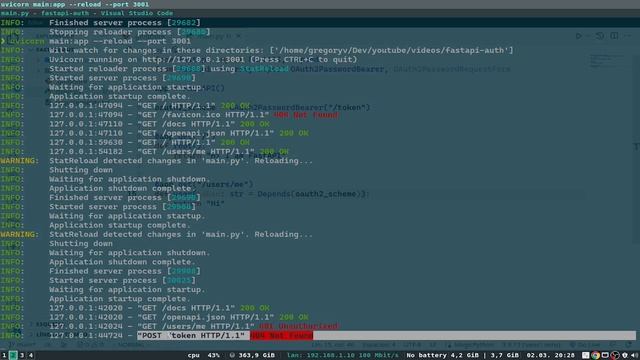The width and height of the screenshot is (640, 360).
Task: Click the first "StatReload detected changes" warning line
Action: (x=157, y=161)
